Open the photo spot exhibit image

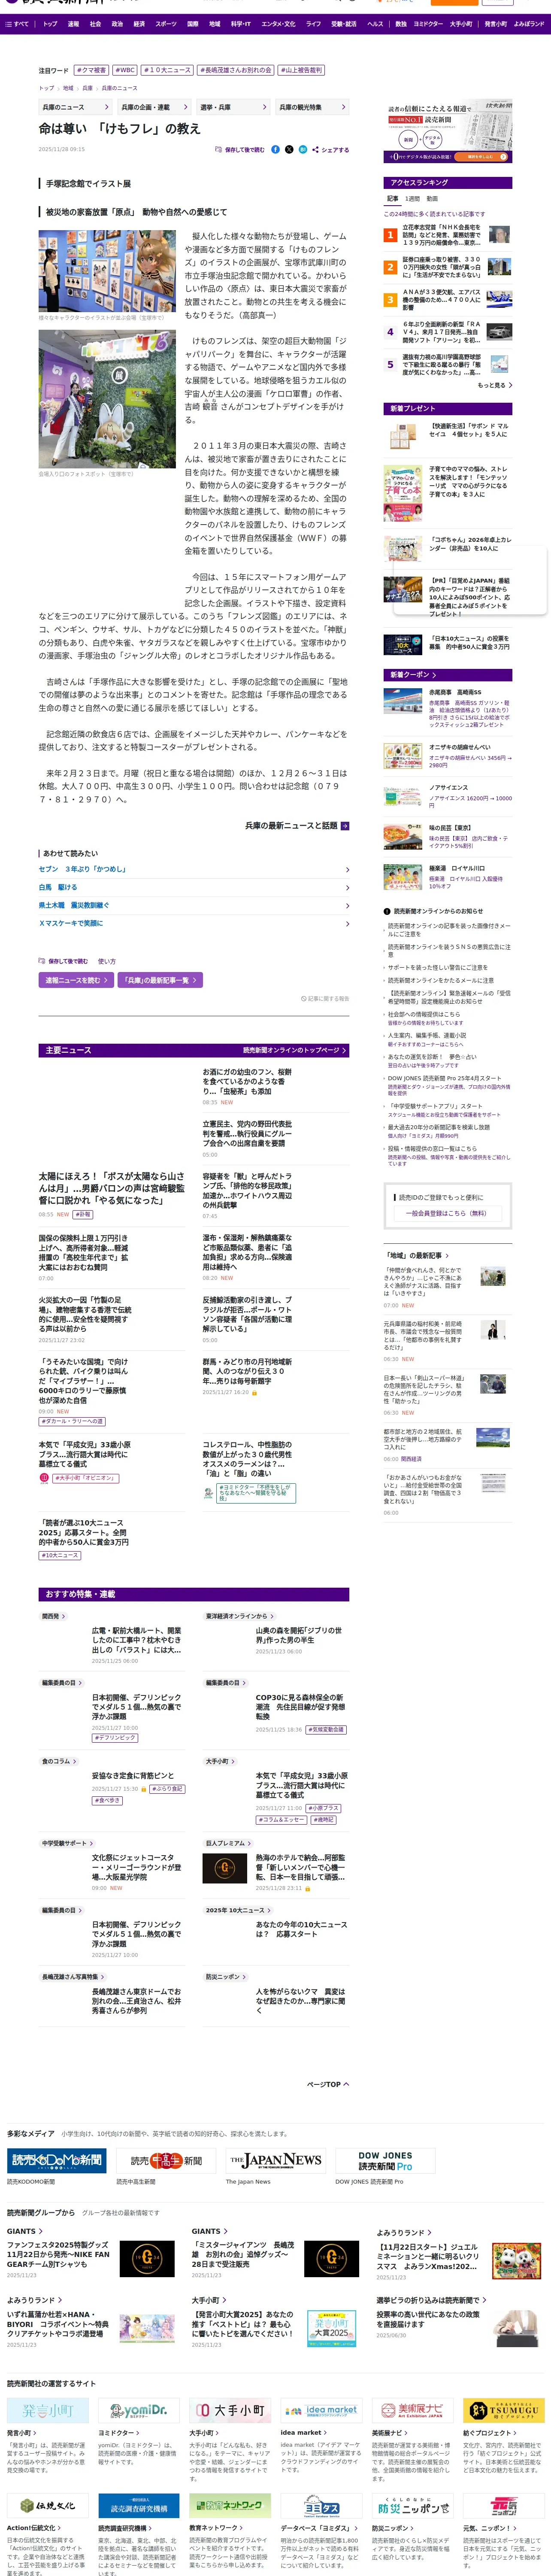107,399
